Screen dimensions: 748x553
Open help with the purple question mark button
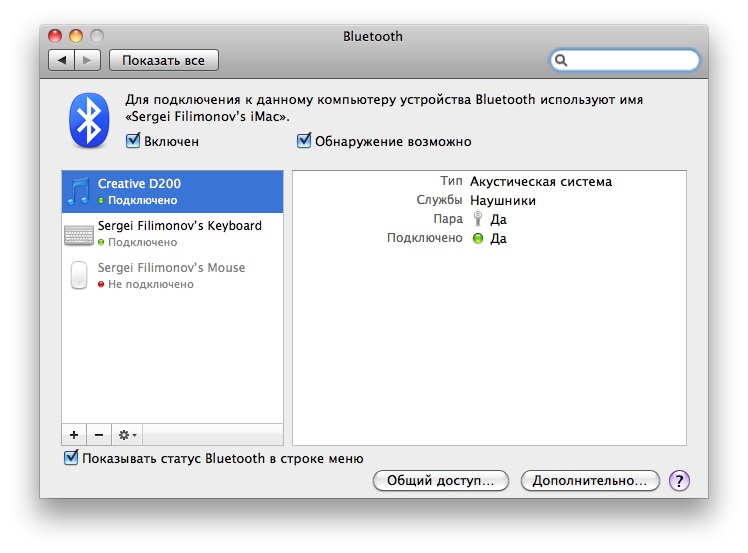click(679, 480)
